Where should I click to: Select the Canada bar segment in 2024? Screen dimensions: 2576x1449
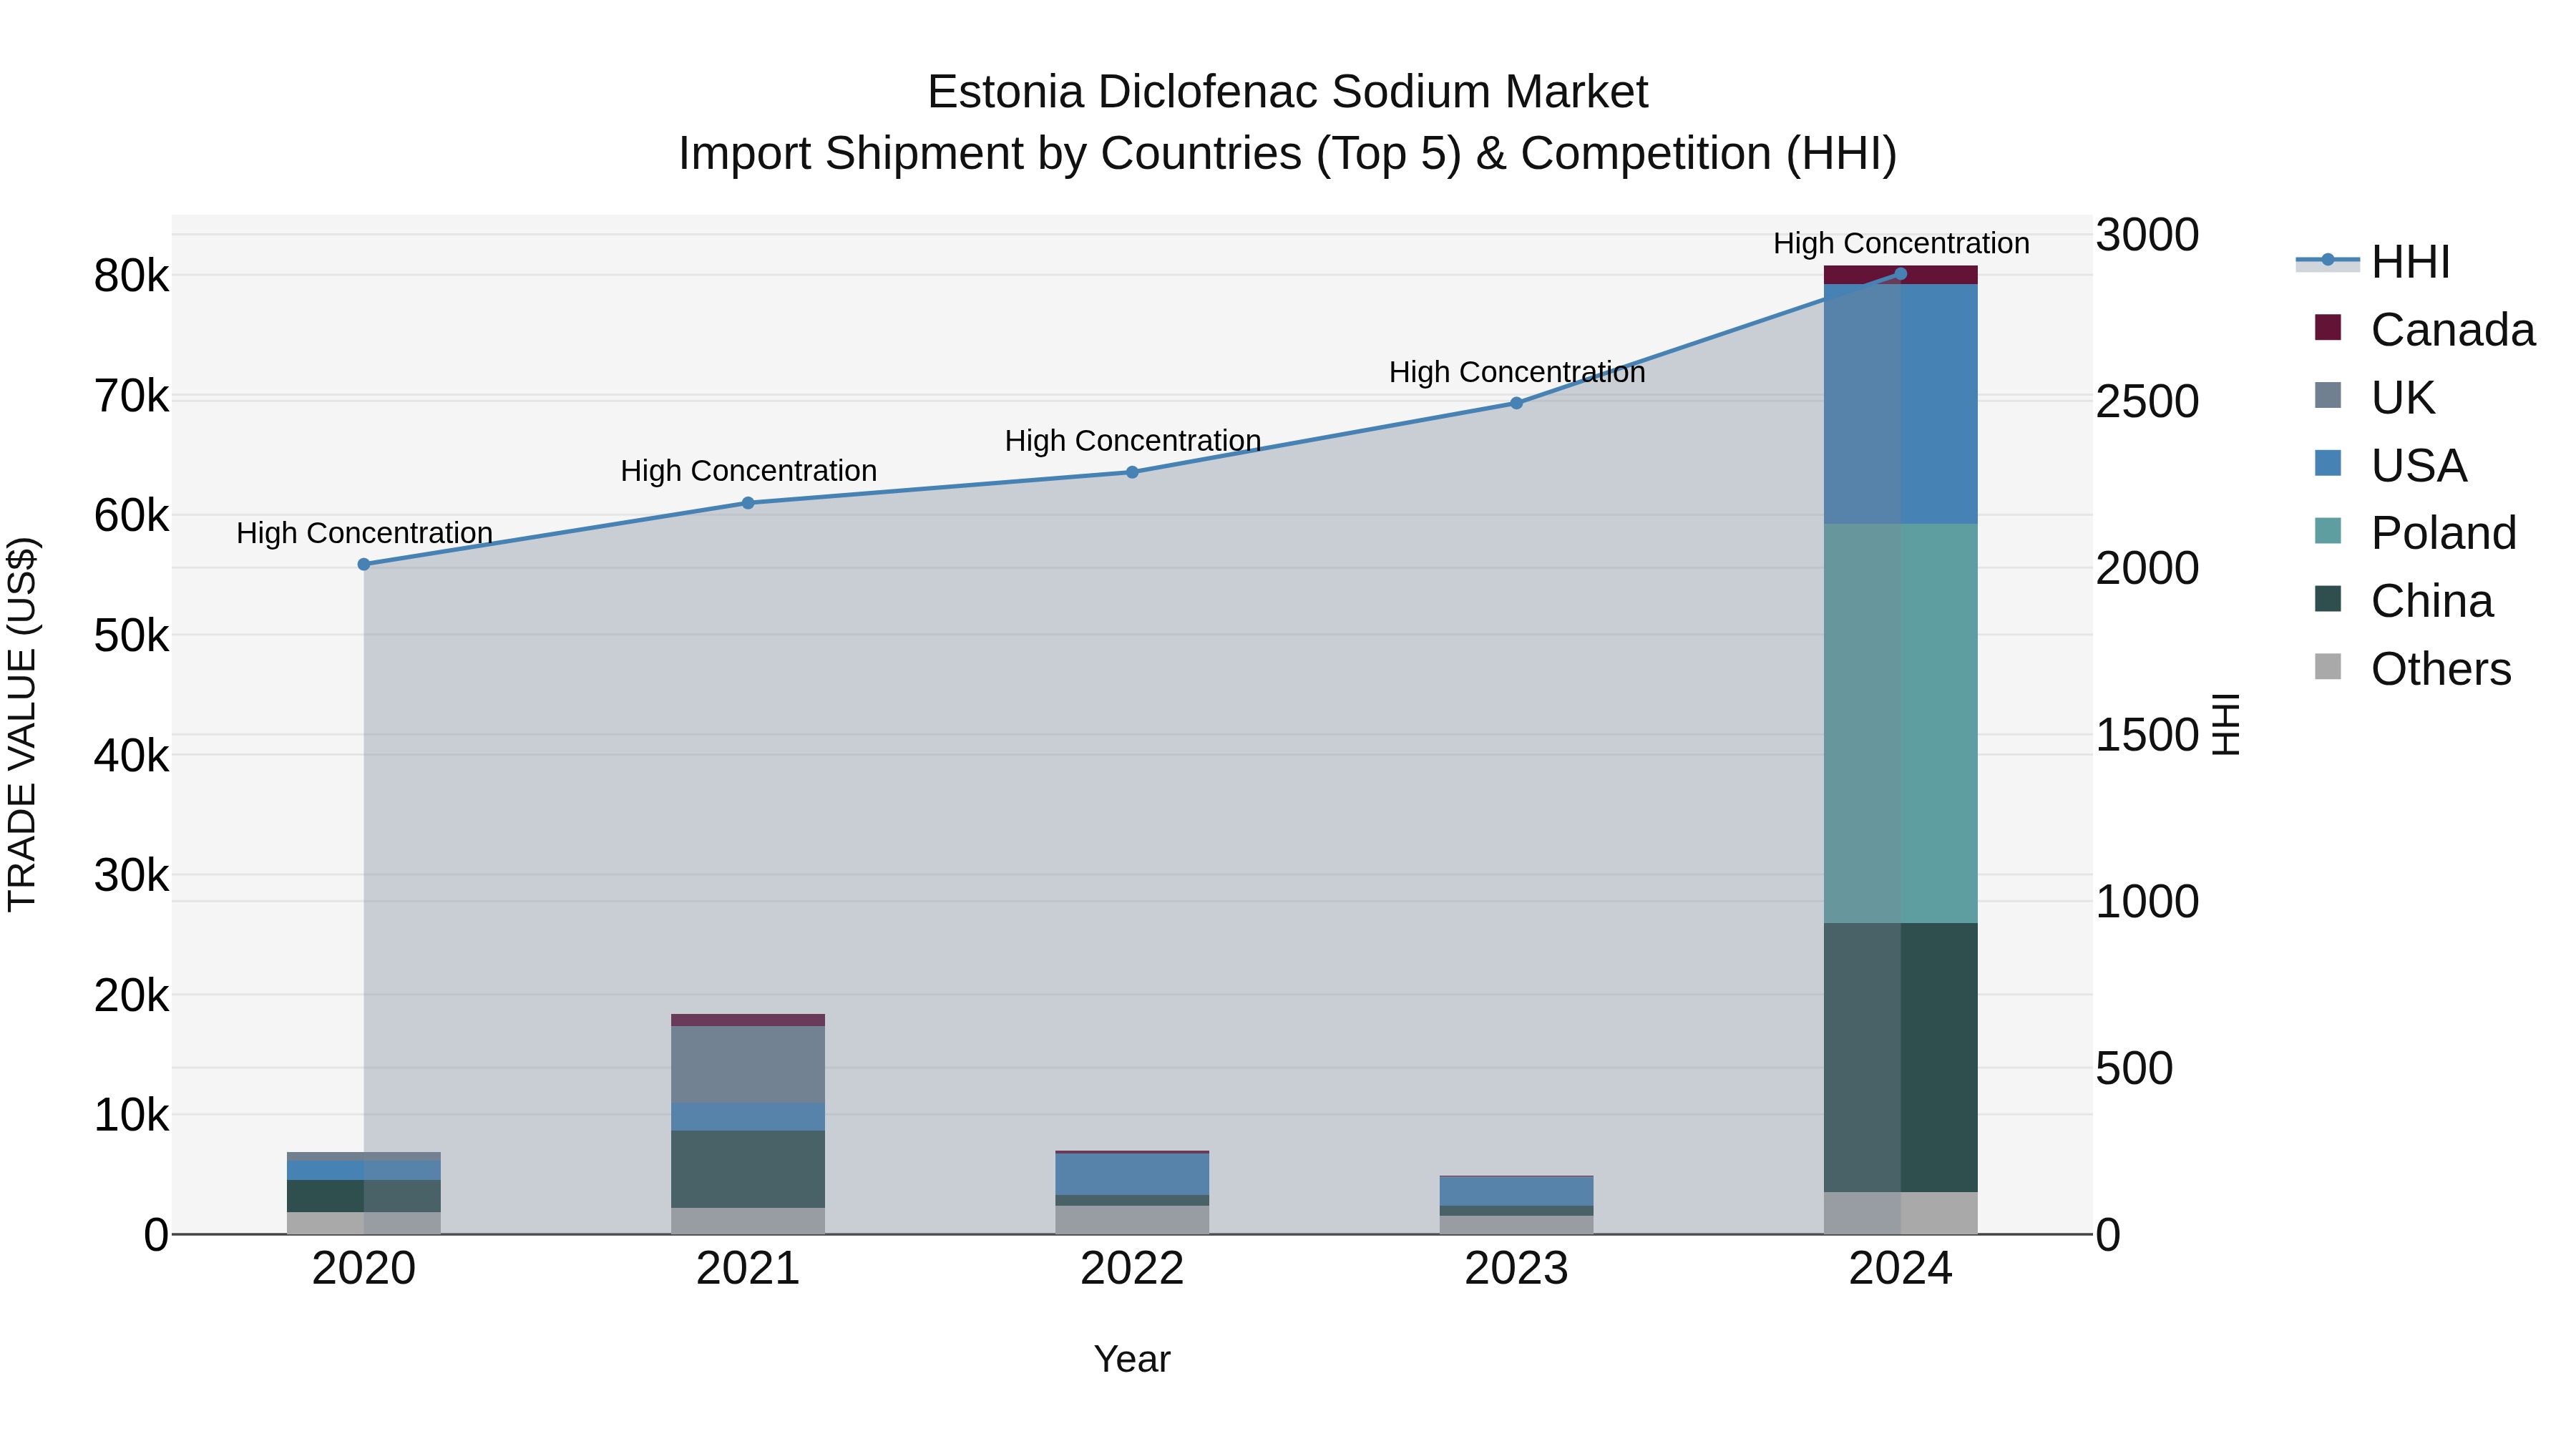point(1900,275)
